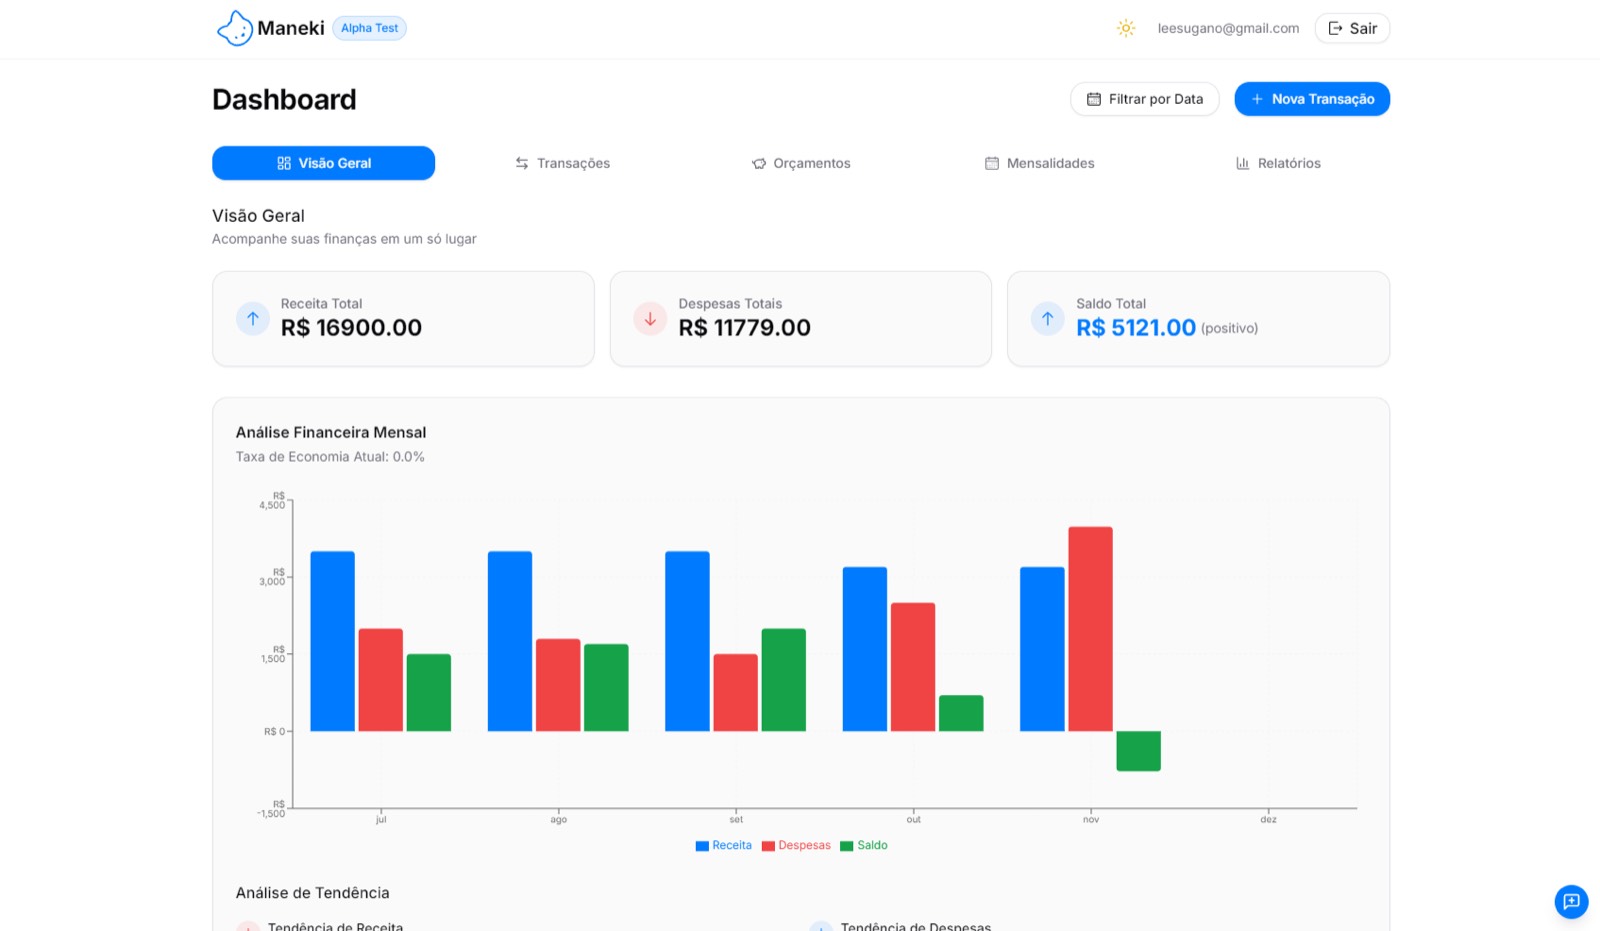
Task: Expand the Tendência de Receita section
Action: point(334,927)
